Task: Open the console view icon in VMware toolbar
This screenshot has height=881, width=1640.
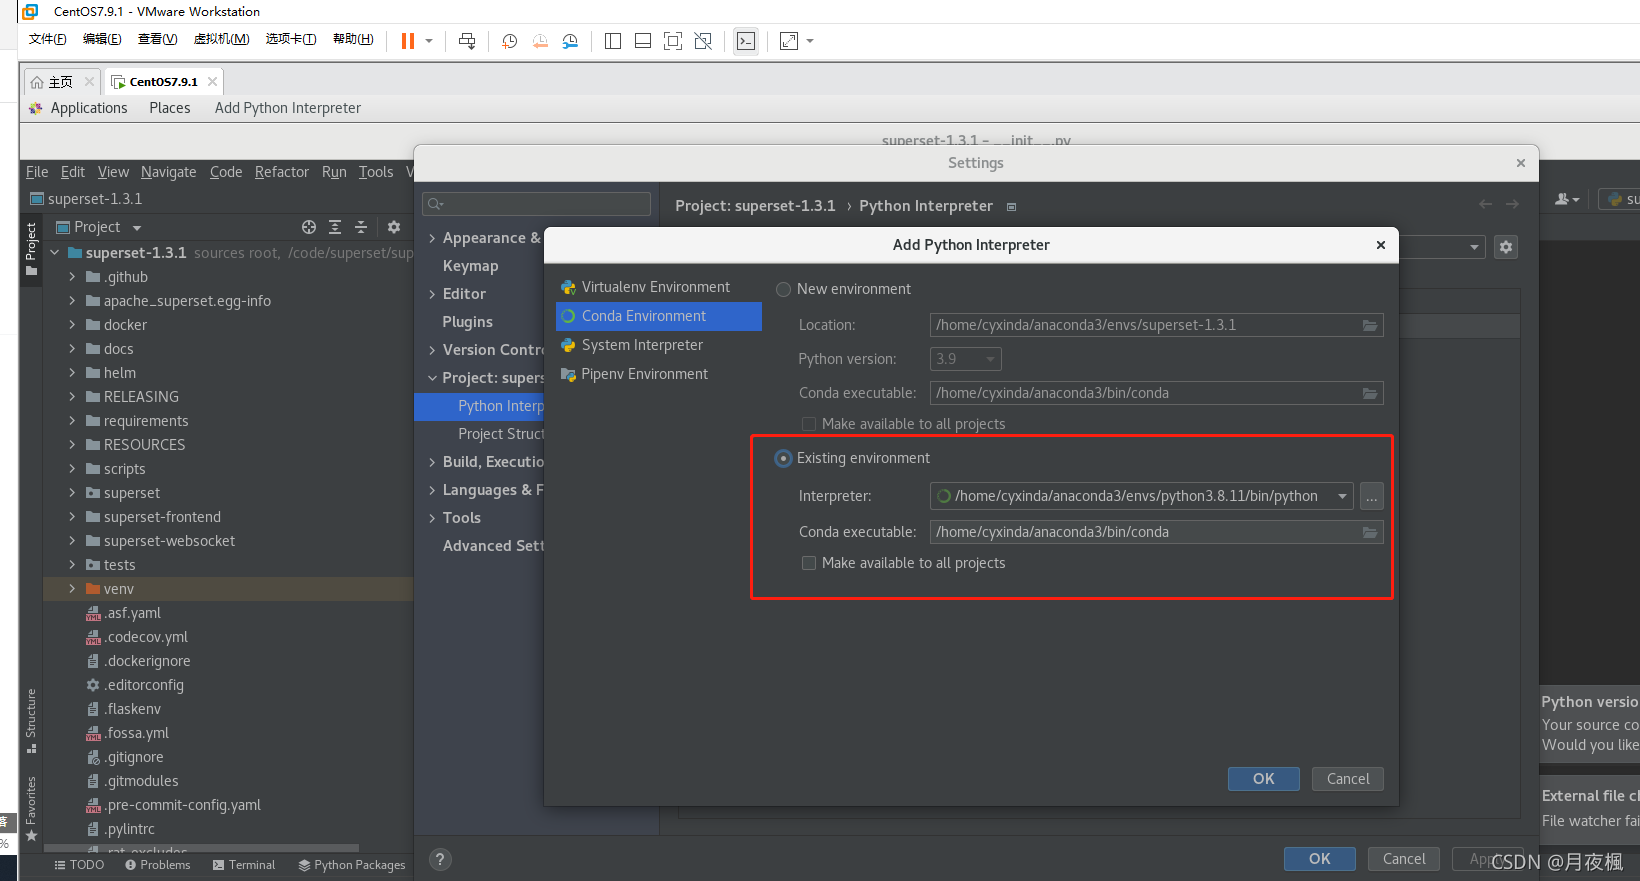Action: (x=746, y=41)
